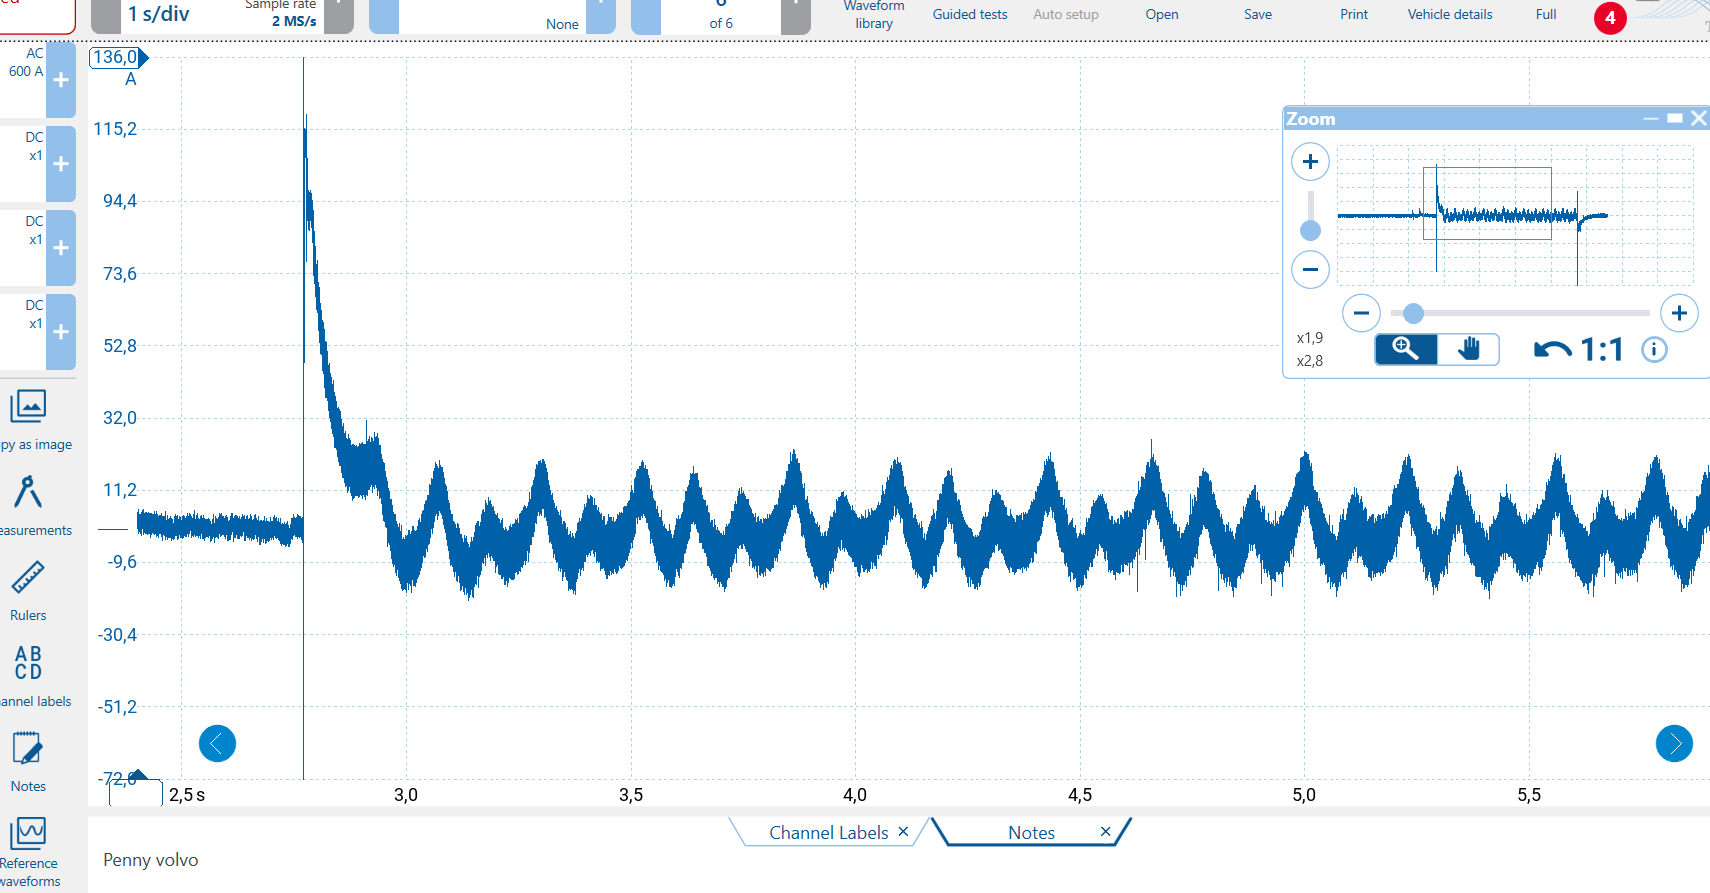1710x893 pixels.
Task: Switch to the Channel Labels tab
Action: point(828,832)
